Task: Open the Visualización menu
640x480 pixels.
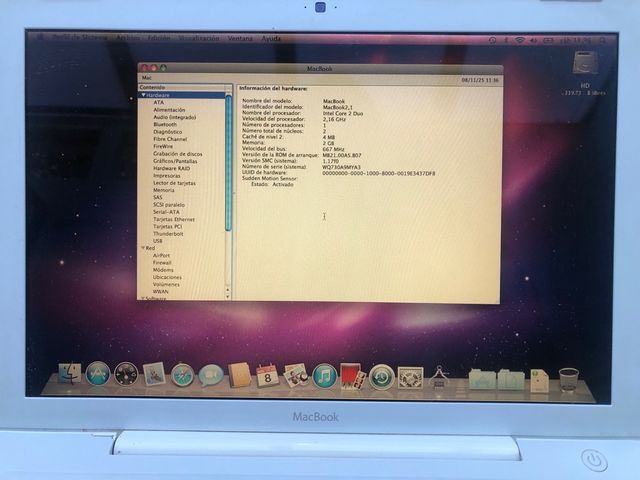Action: pos(199,38)
